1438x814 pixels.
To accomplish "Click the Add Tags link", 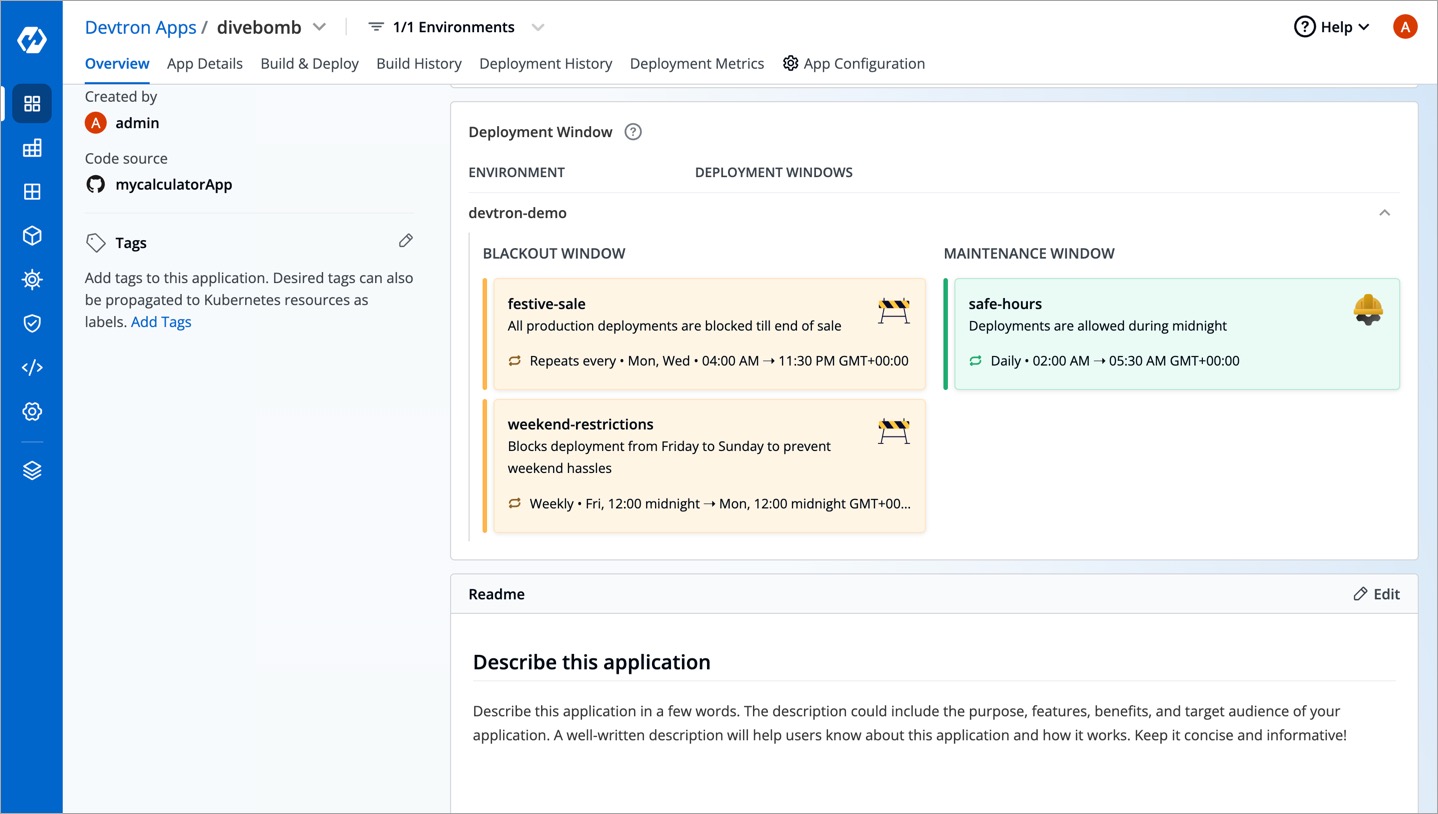I will pos(161,321).
